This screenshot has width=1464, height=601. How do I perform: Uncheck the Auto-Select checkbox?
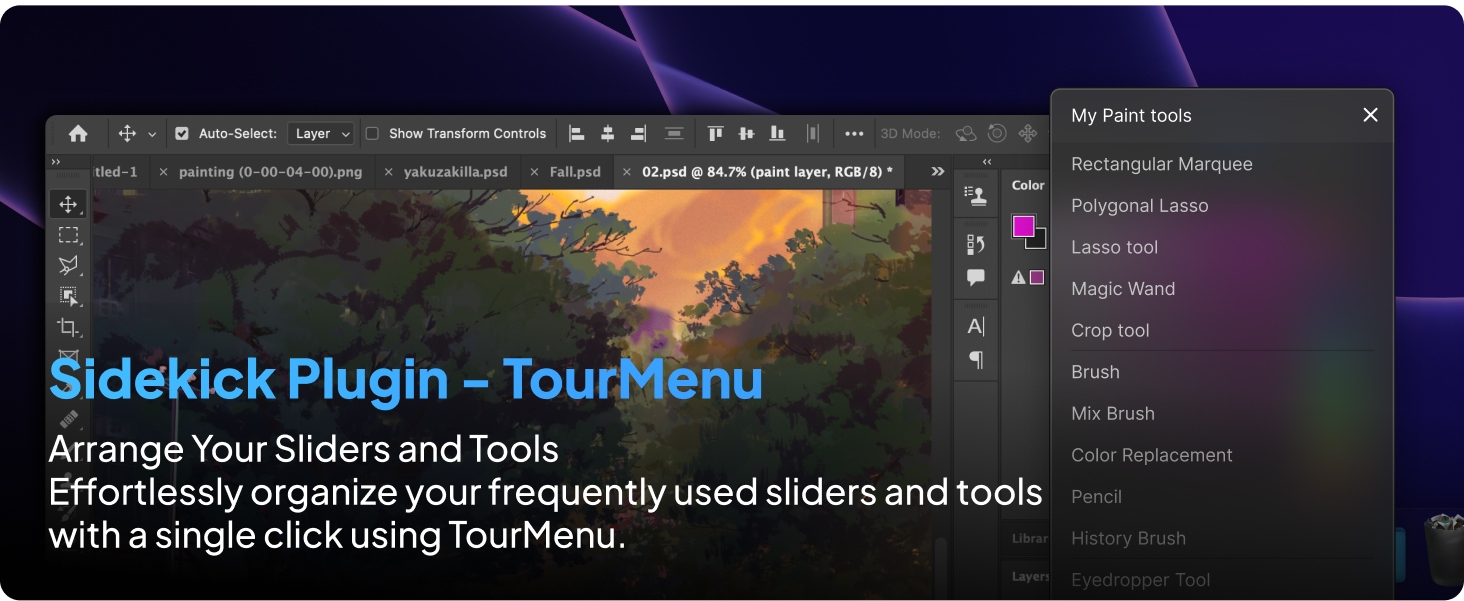pyautogui.click(x=182, y=134)
